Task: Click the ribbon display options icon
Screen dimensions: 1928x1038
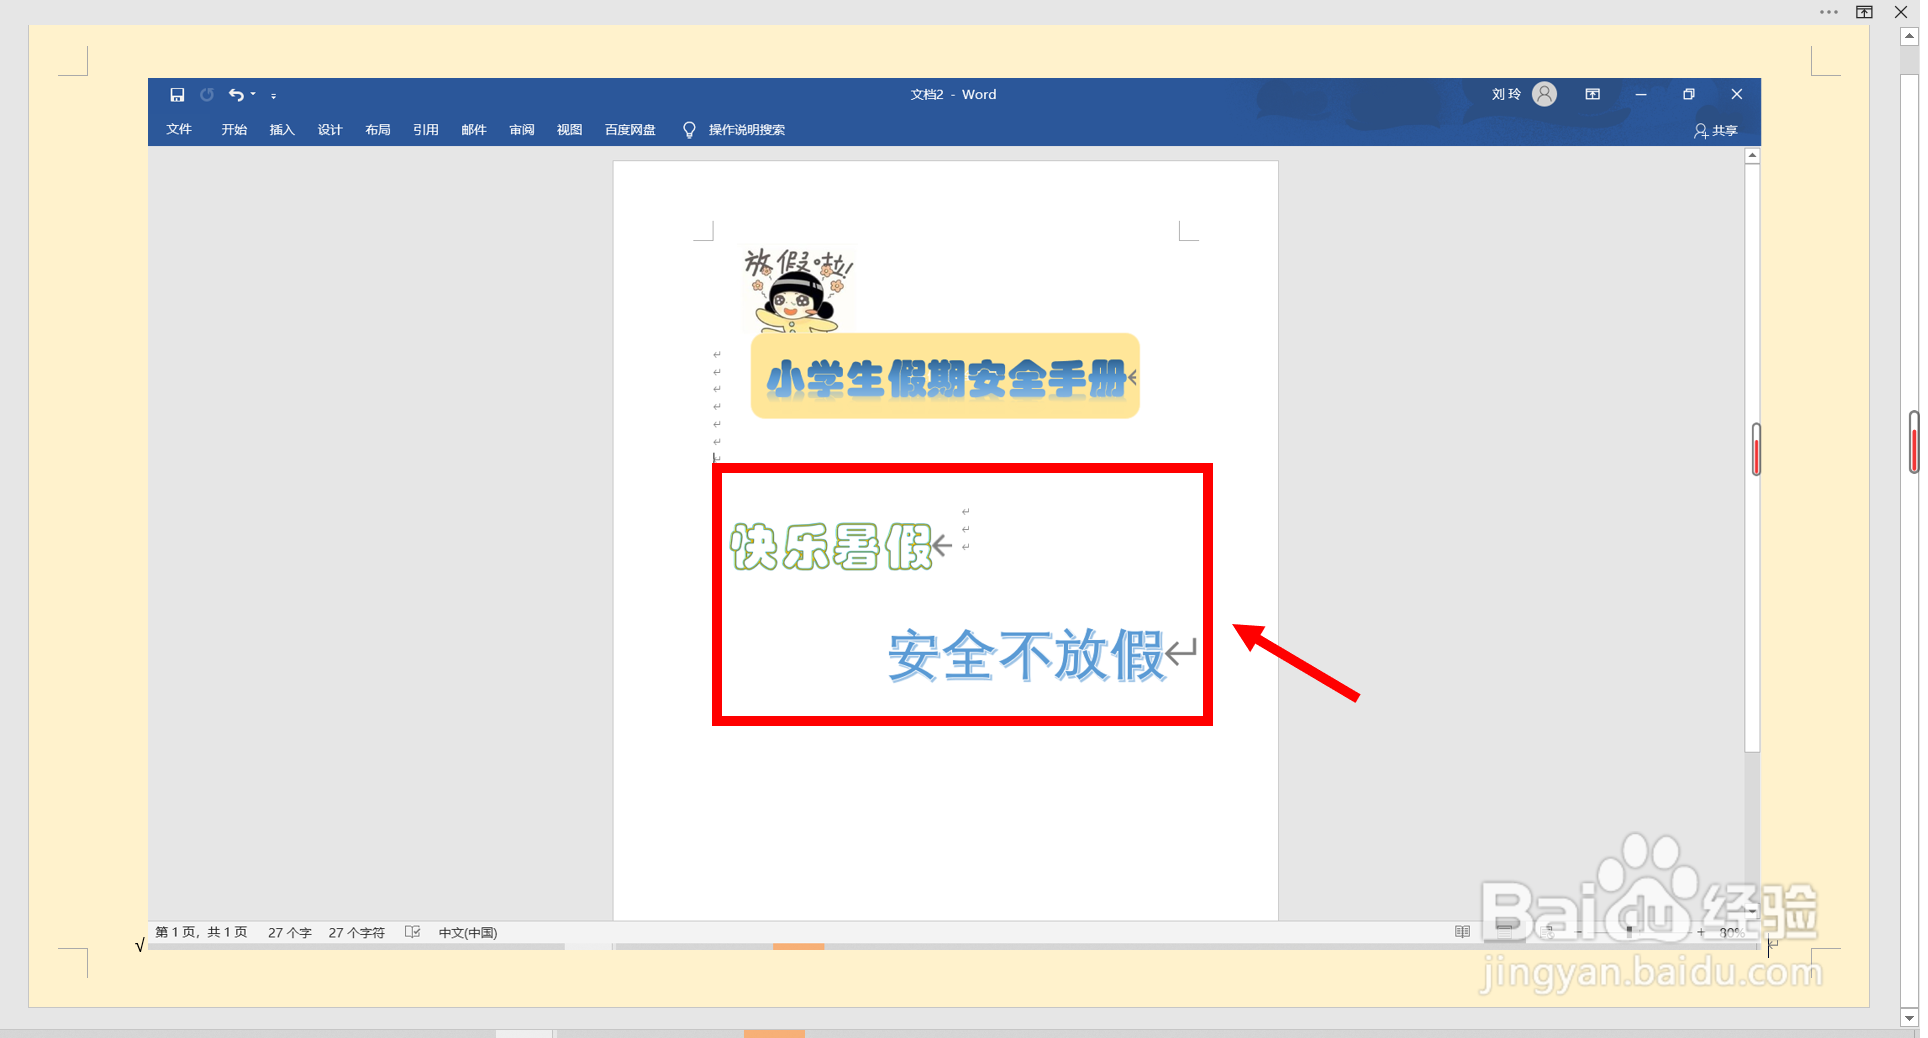Action: (1592, 94)
